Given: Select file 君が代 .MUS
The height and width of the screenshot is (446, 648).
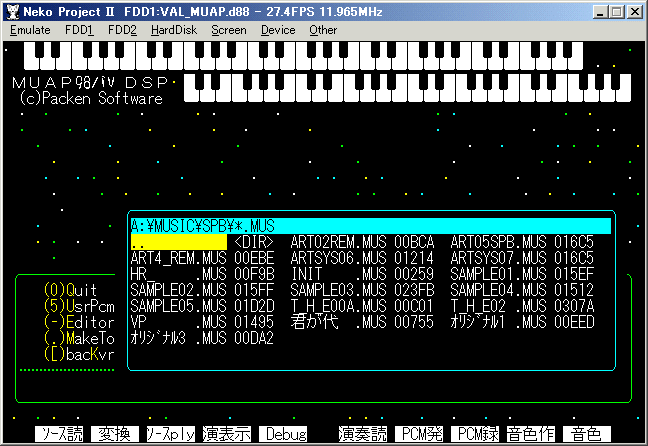Looking at the screenshot, I should click(x=338, y=322).
